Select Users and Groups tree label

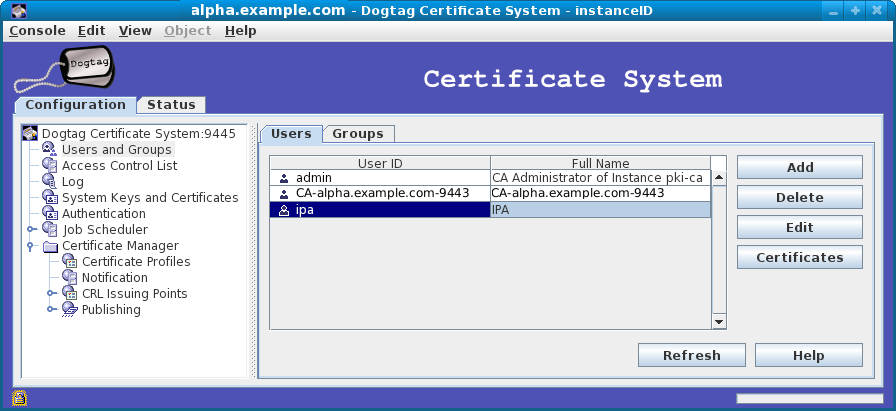point(117,150)
